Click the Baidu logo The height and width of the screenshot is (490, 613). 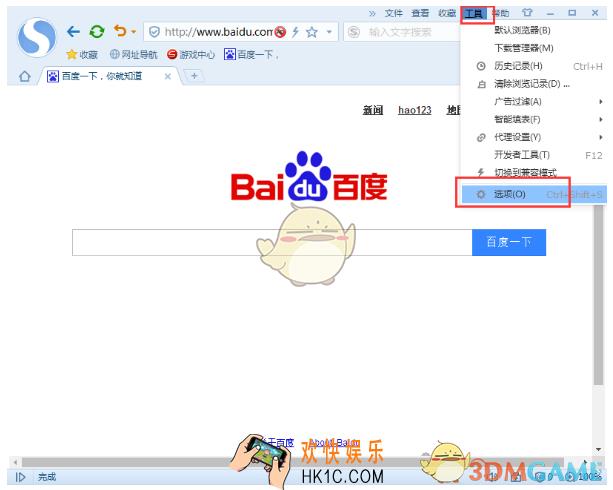click(x=309, y=177)
